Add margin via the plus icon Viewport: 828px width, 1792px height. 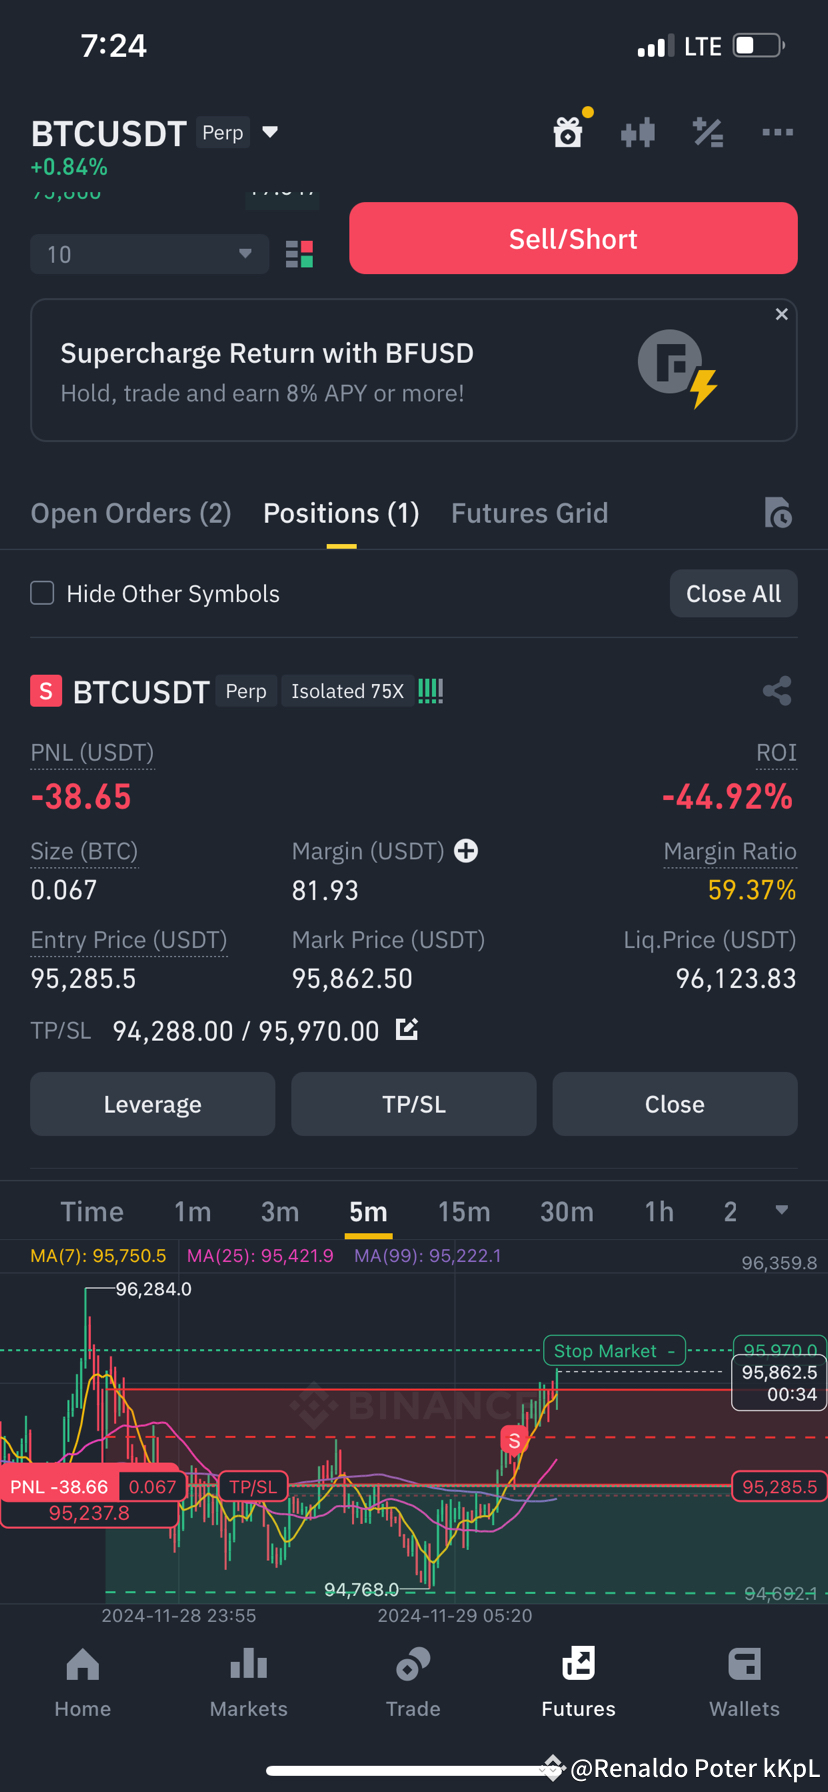pos(466,851)
